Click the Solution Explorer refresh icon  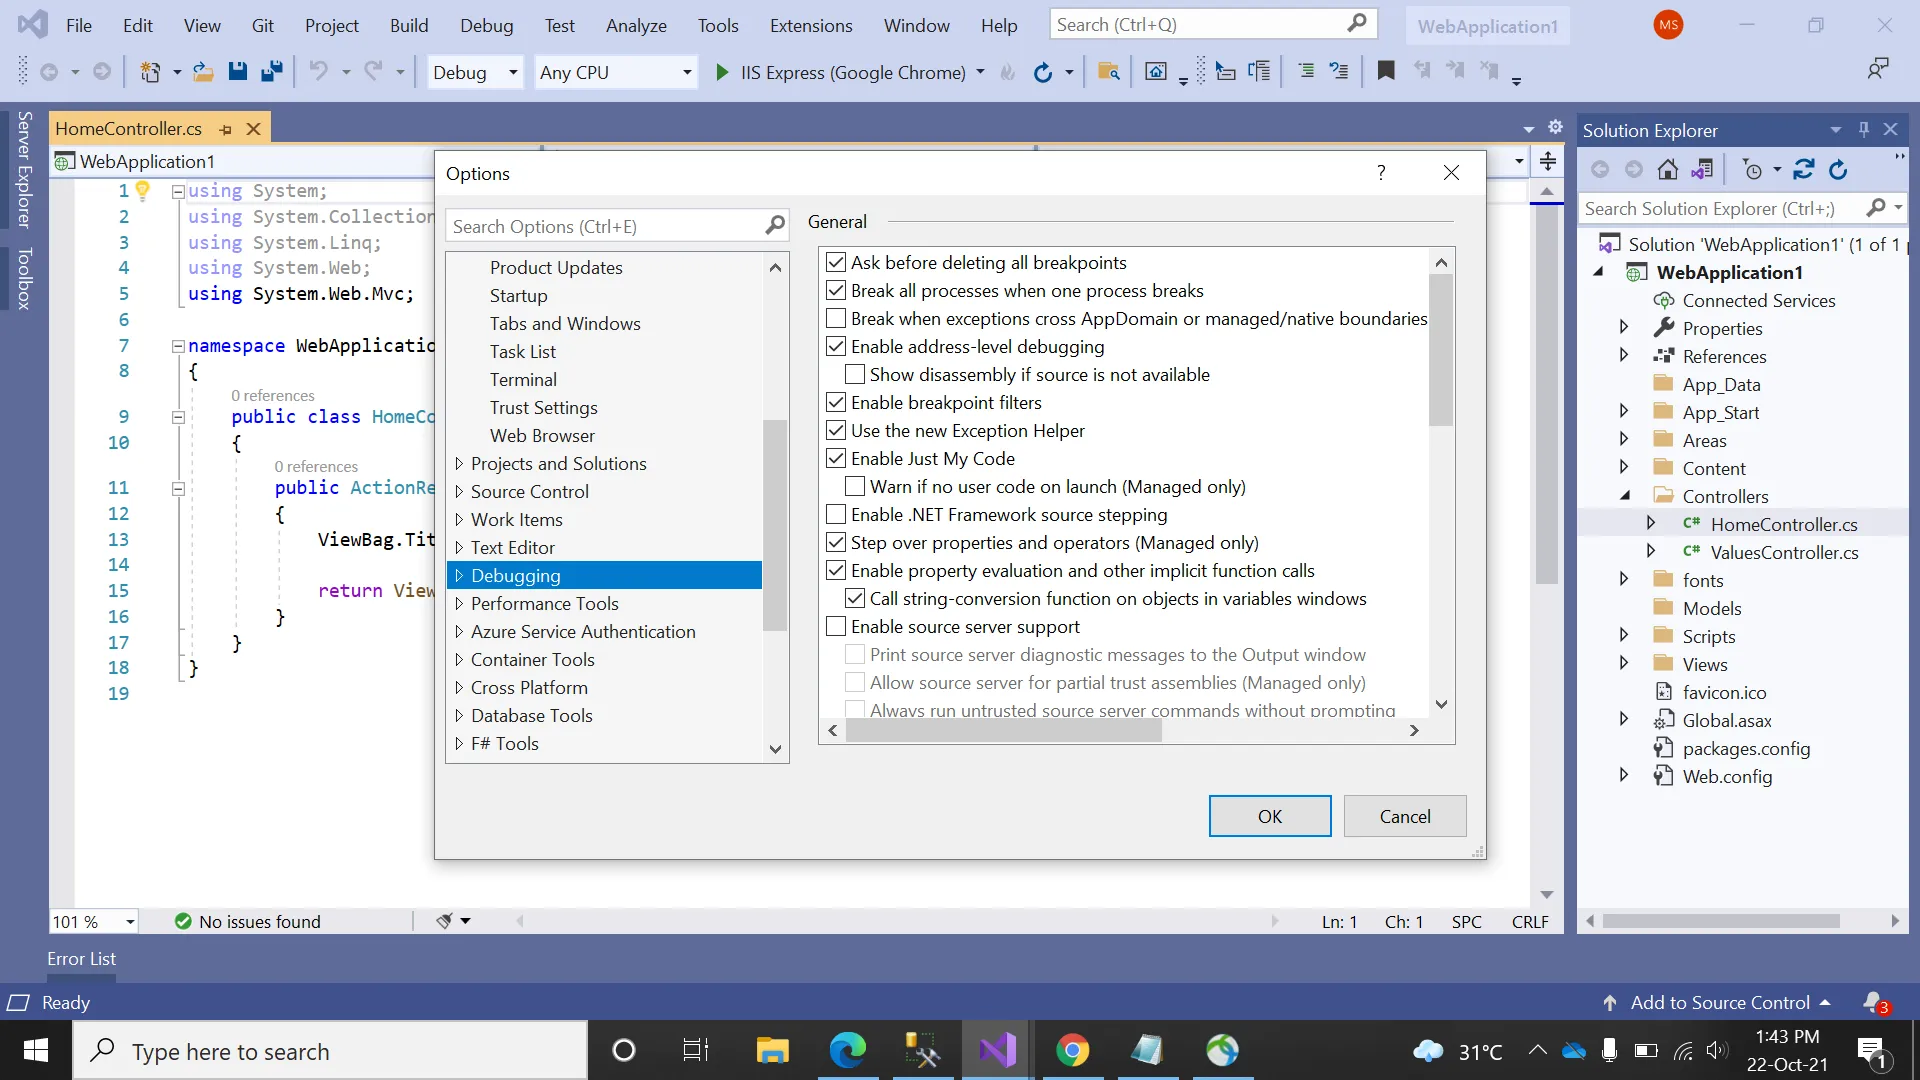coord(1838,170)
